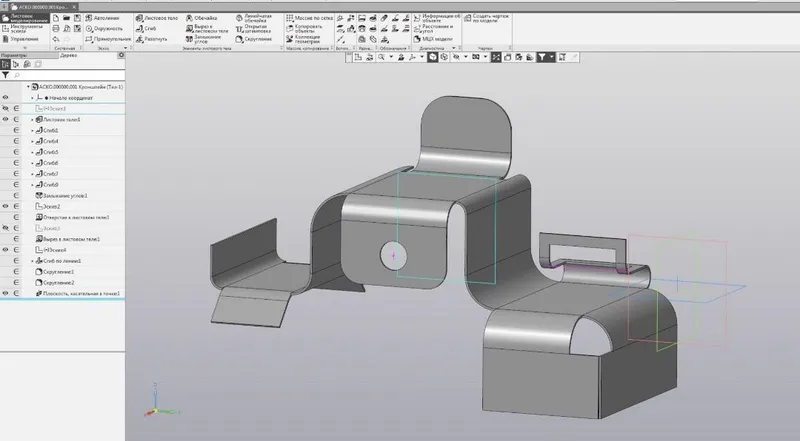Viewport: 800px width, 441px height.
Task: Choose the Разогнуть unbend command
Action: (152, 39)
